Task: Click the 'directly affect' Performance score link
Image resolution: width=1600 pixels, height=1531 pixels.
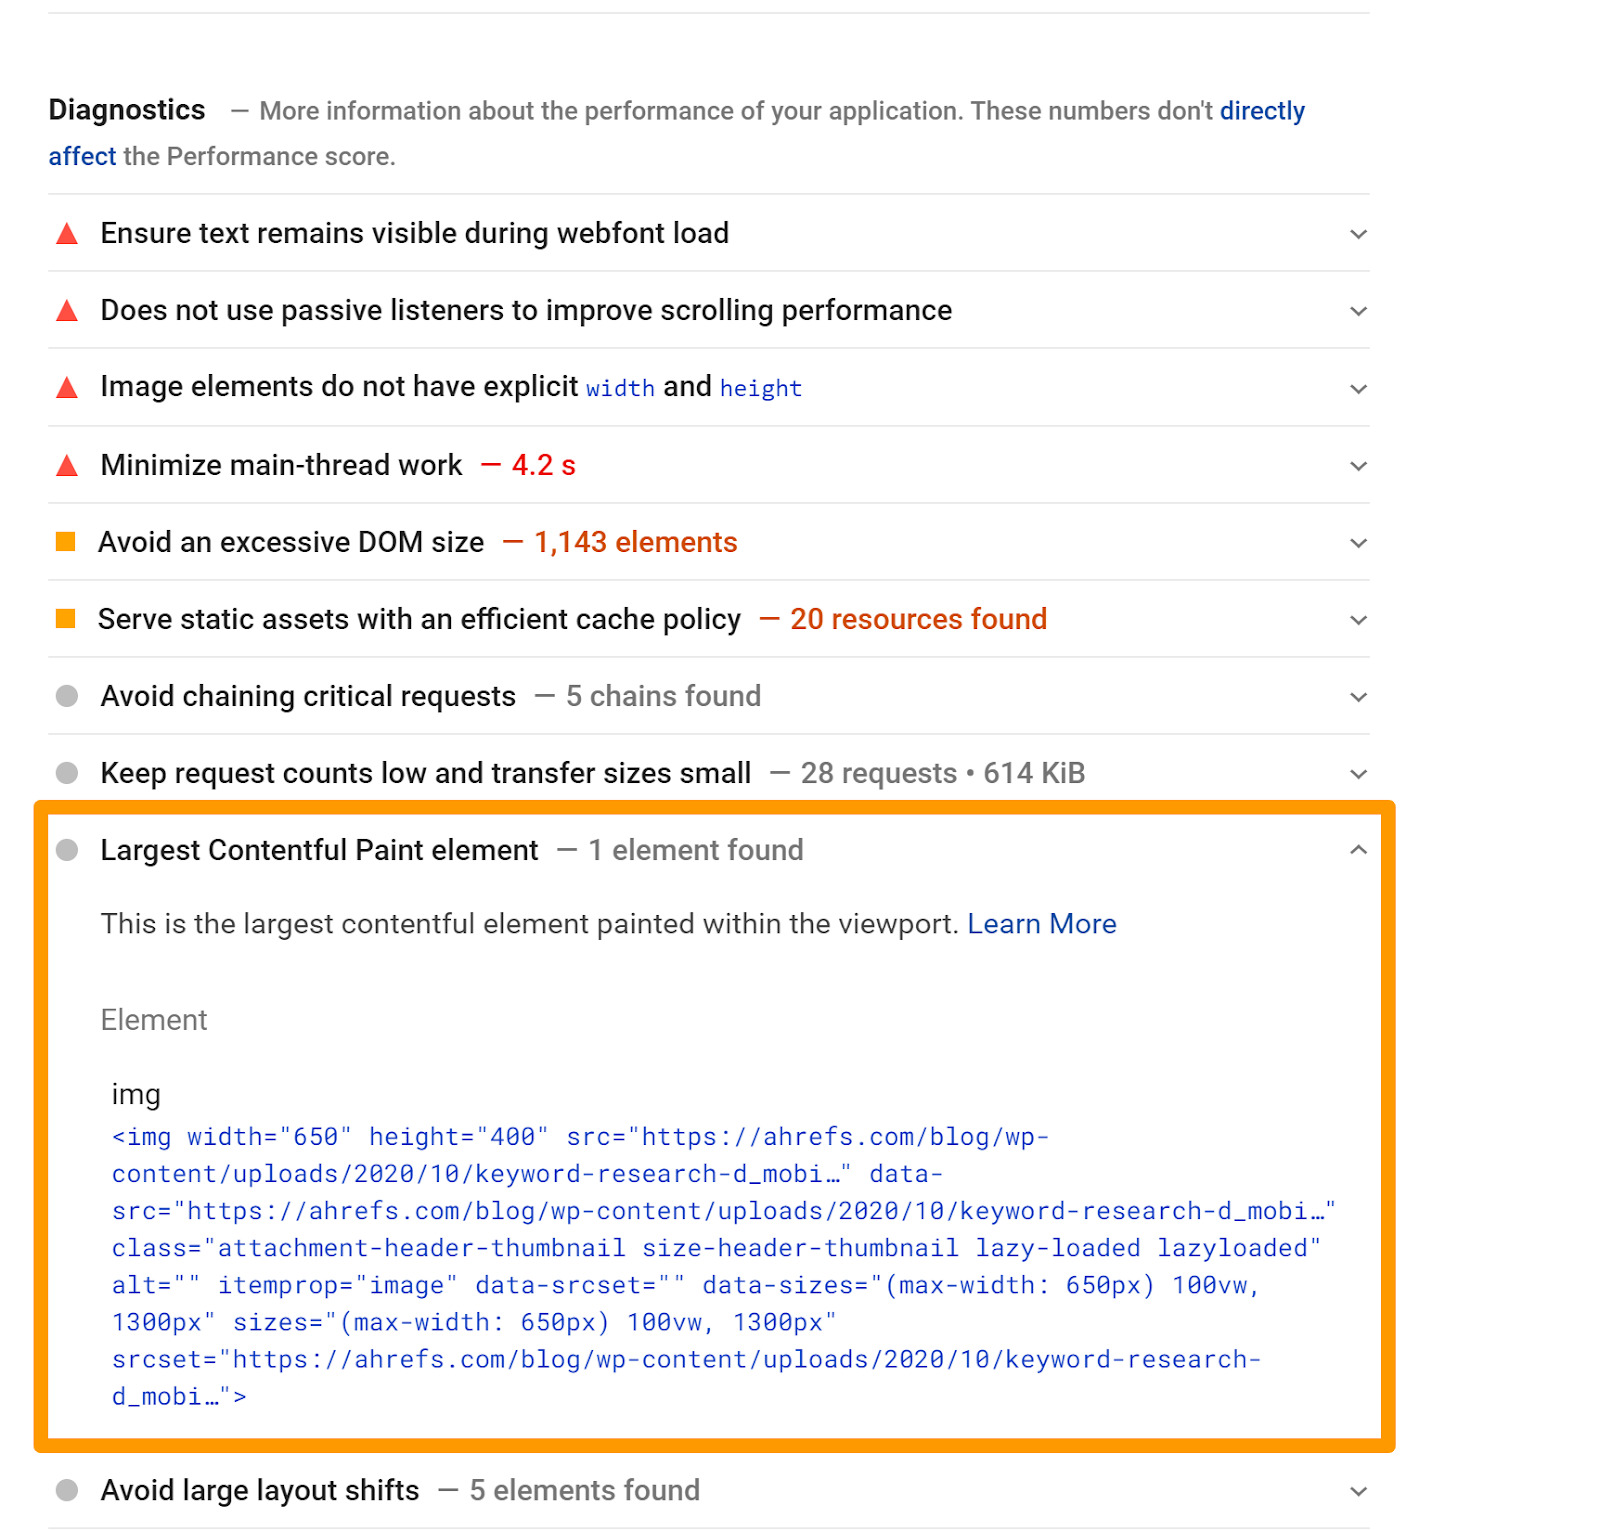Action: tap(1262, 111)
